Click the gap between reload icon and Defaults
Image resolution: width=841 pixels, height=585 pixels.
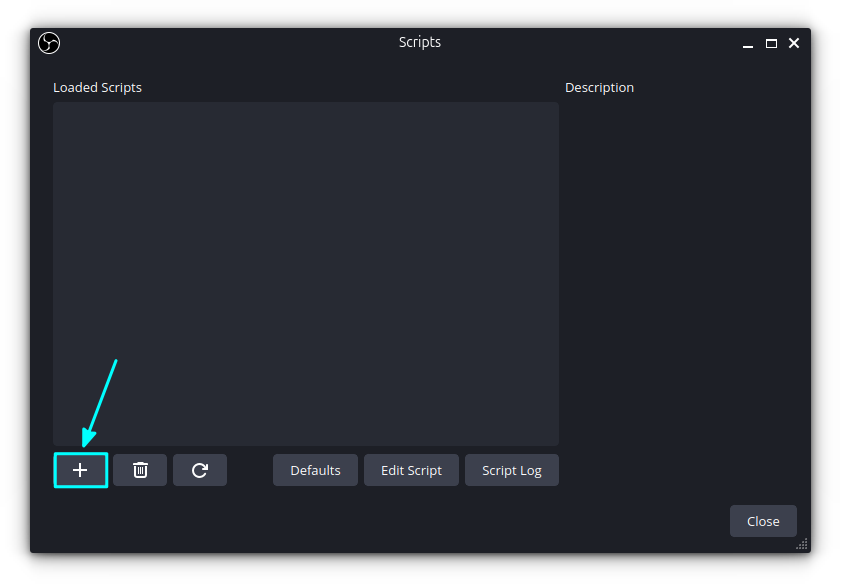[250, 470]
